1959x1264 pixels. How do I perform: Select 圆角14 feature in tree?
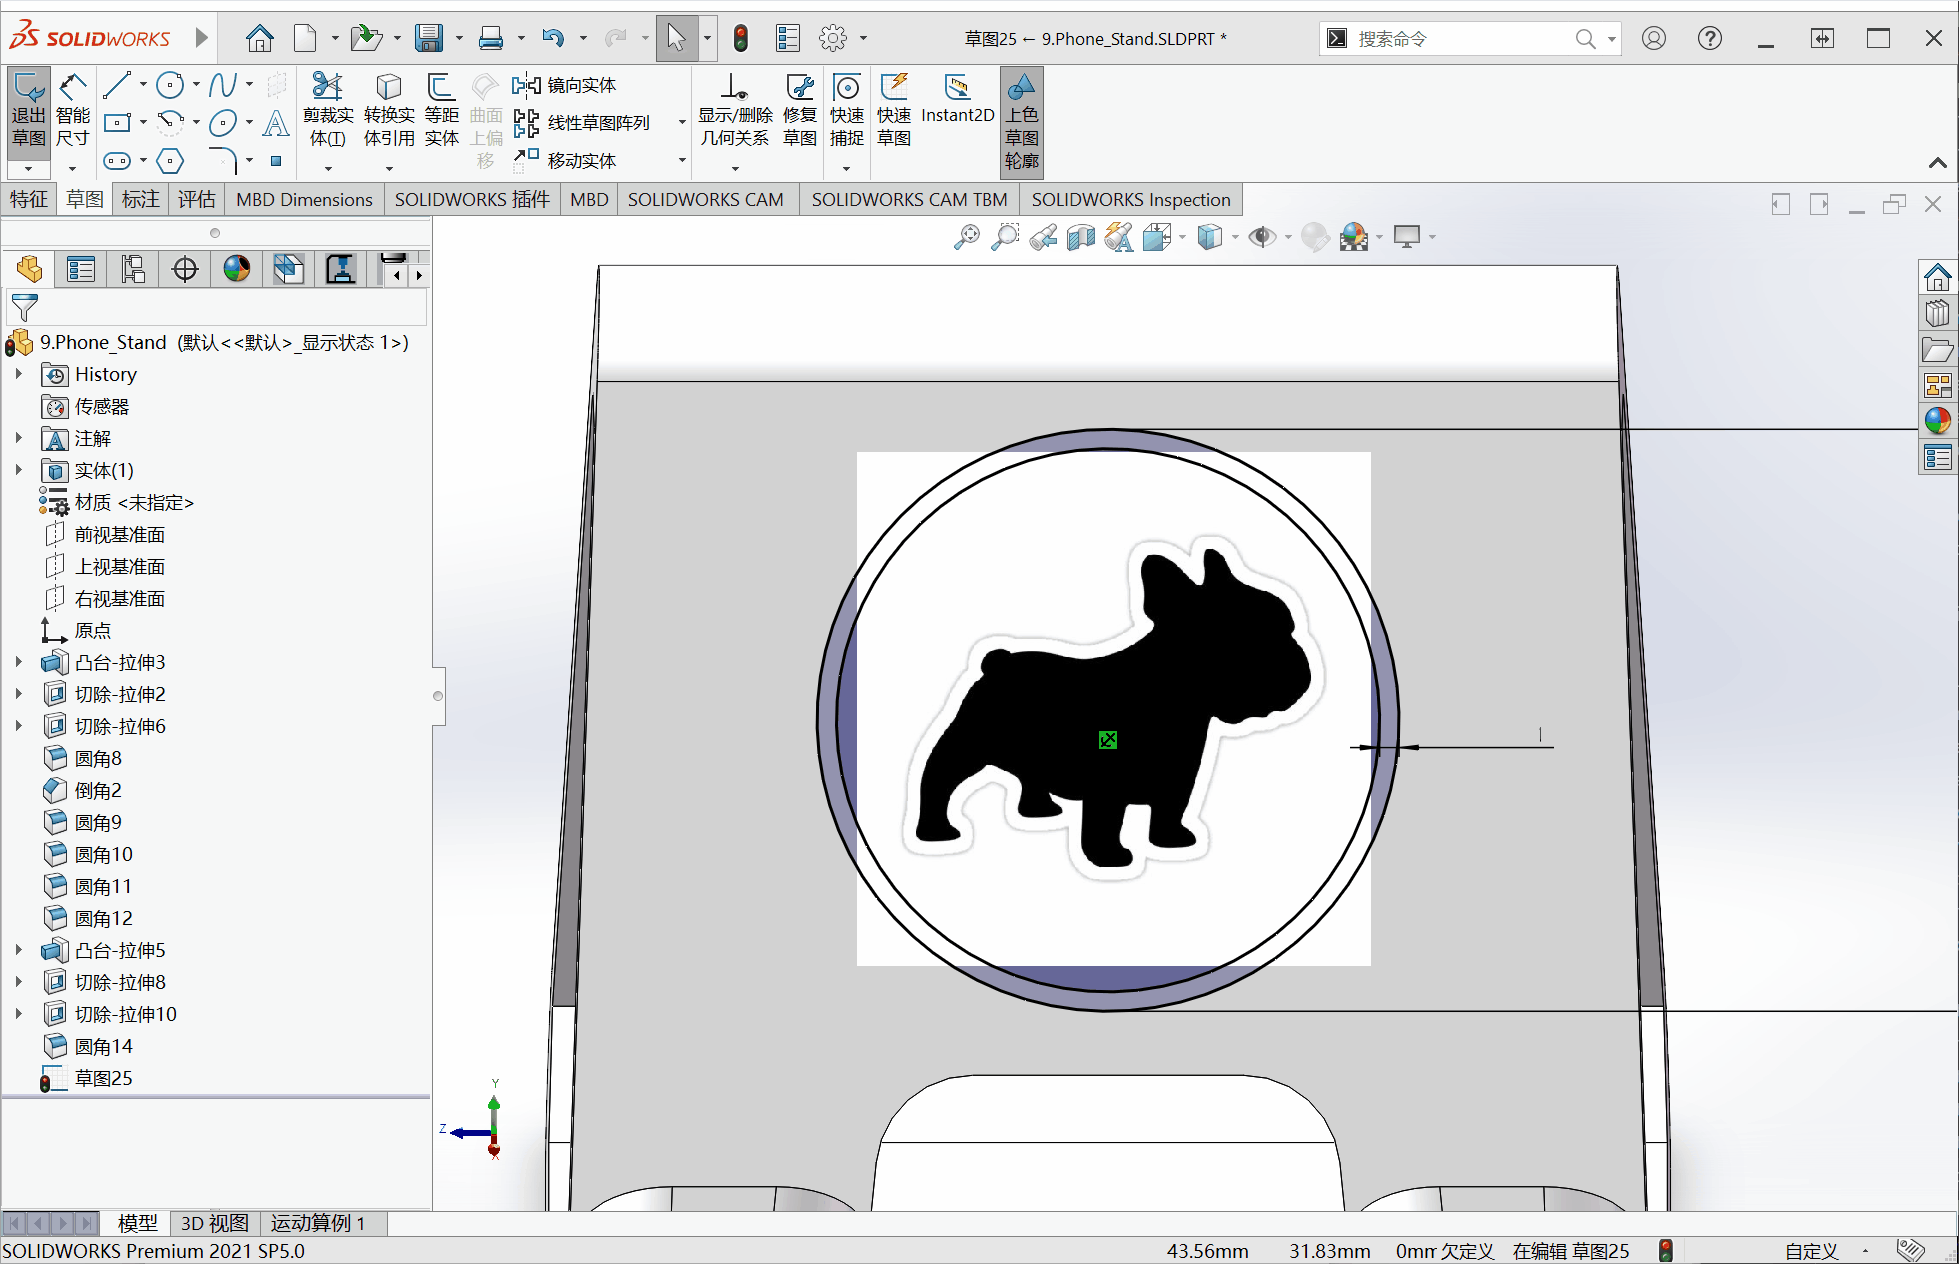pyautogui.click(x=103, y=1046)
